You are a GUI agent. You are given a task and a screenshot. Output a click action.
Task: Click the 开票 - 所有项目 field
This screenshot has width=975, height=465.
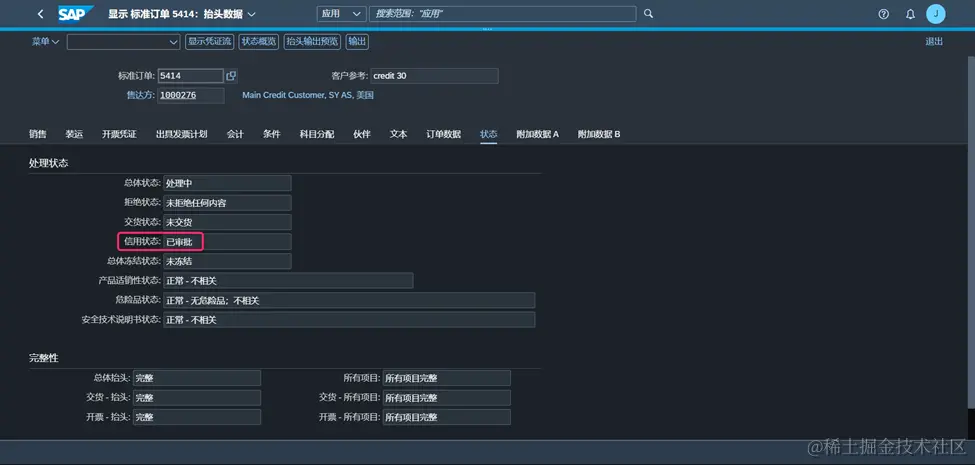pos(446,417)
